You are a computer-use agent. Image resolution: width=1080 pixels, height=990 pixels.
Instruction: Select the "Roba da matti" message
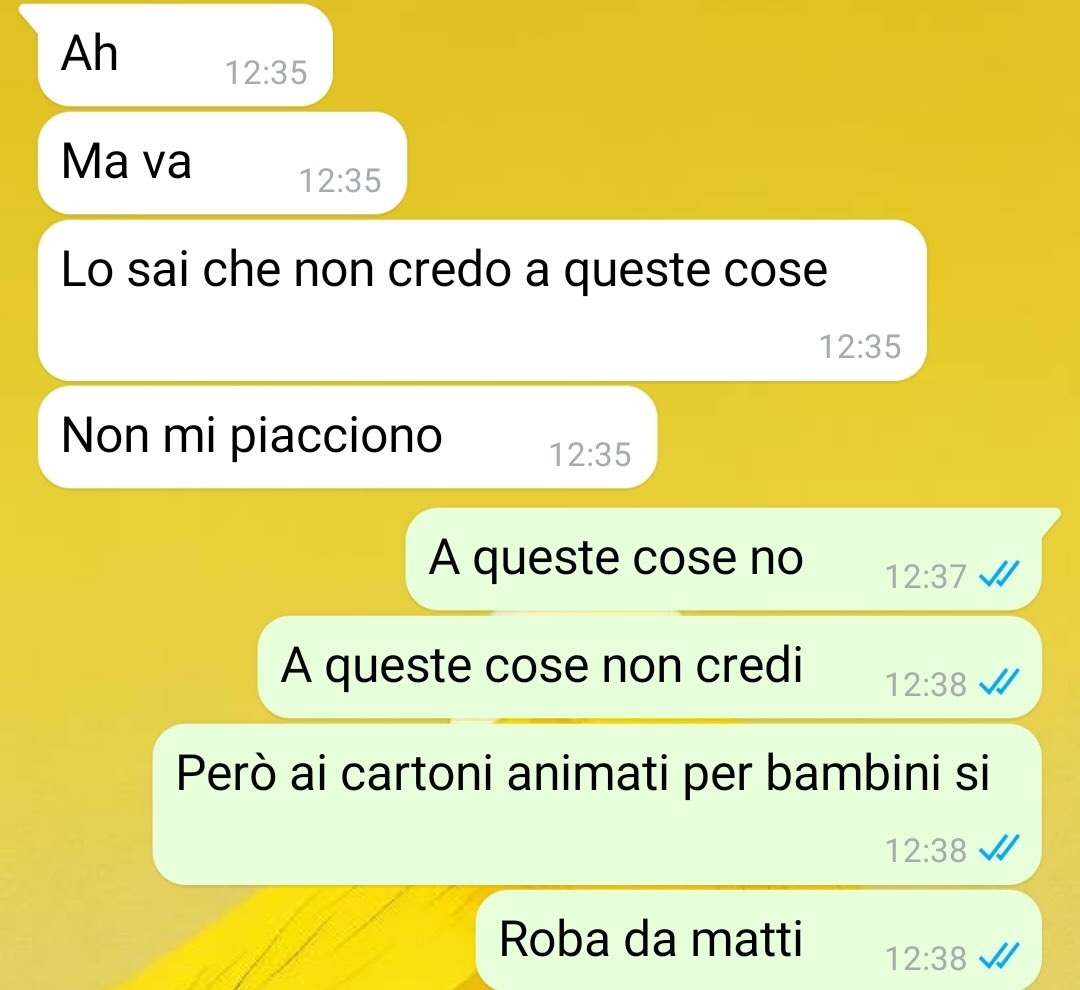758,940
